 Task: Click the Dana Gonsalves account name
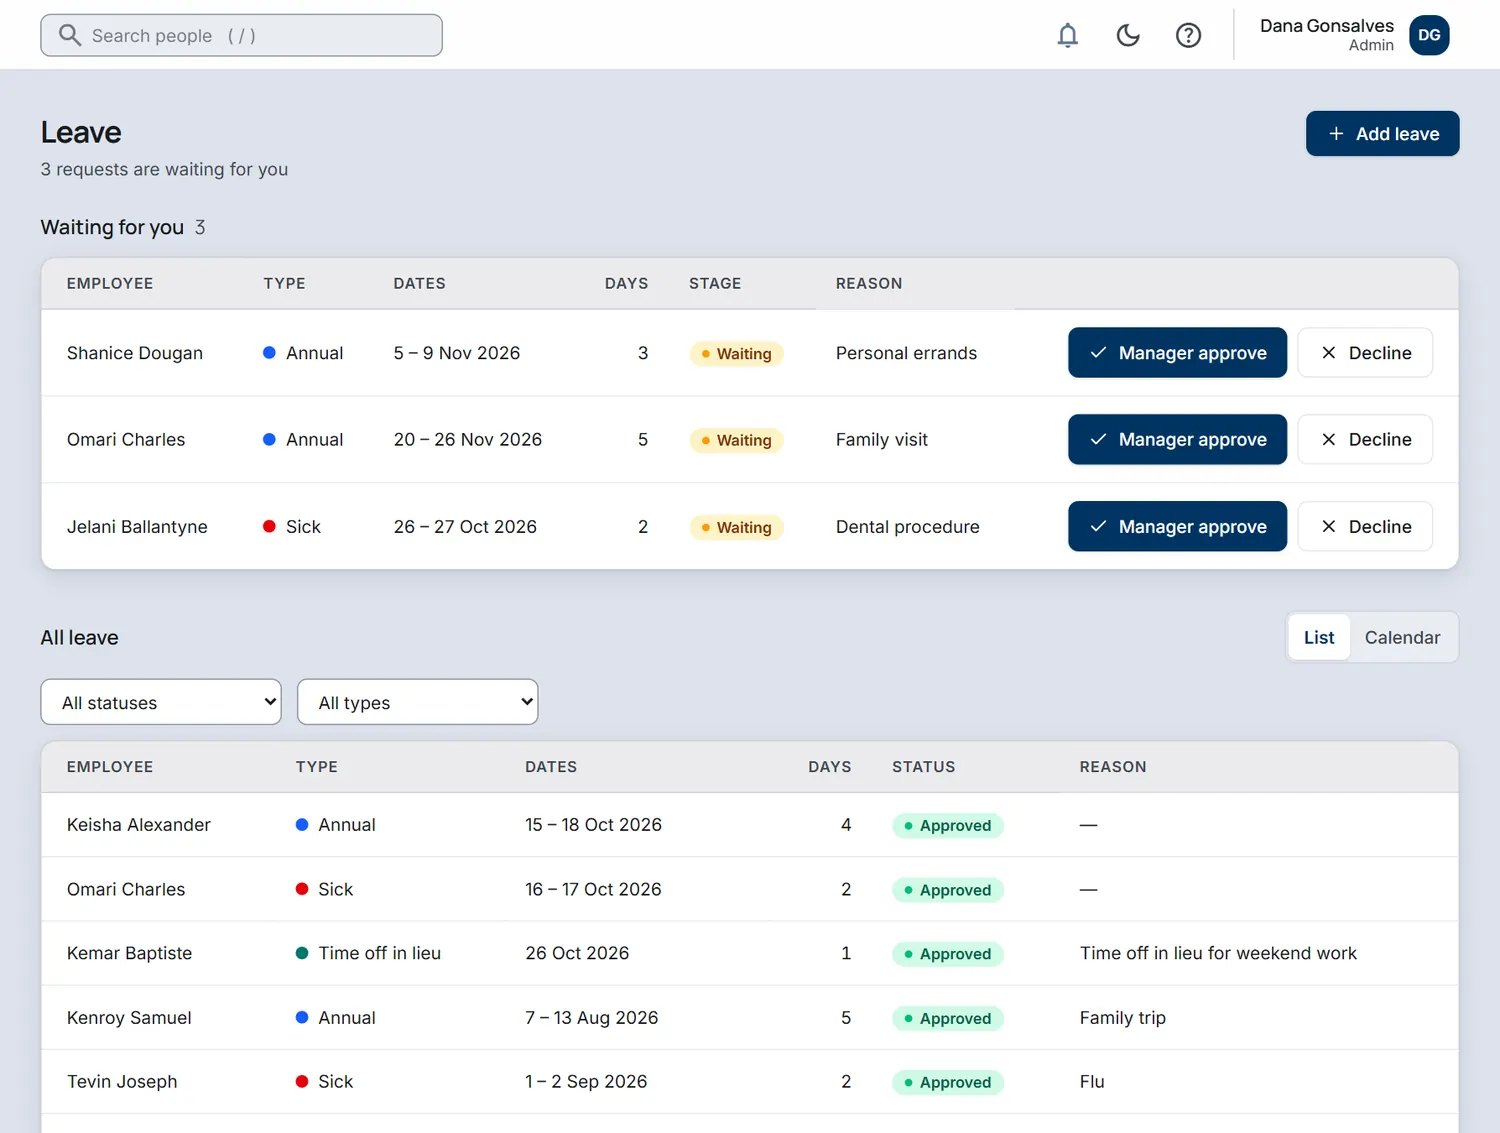tap(1327, 26)
